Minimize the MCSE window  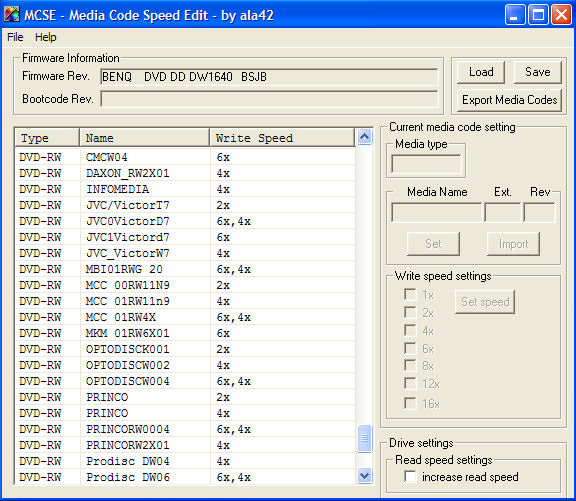pos(514,15)
